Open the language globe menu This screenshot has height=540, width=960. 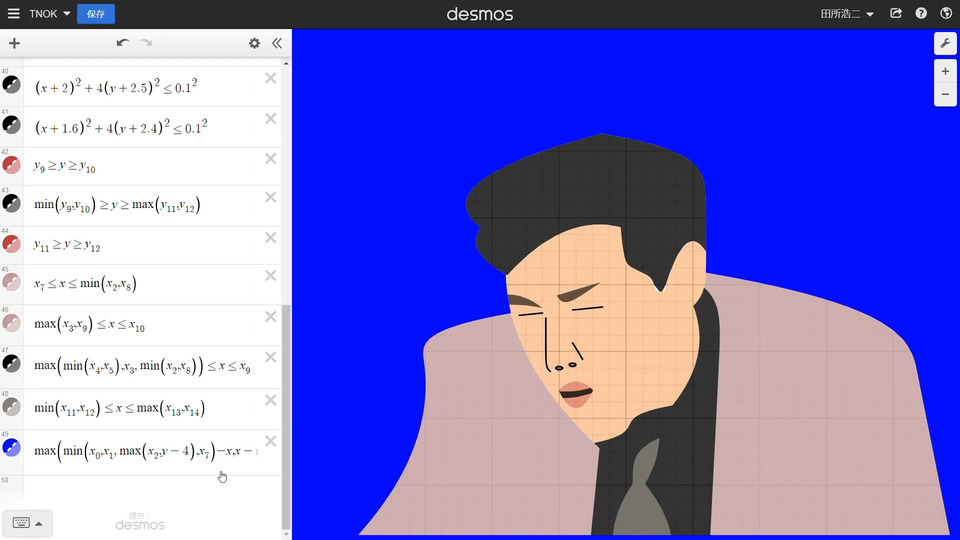coord(945,14)
